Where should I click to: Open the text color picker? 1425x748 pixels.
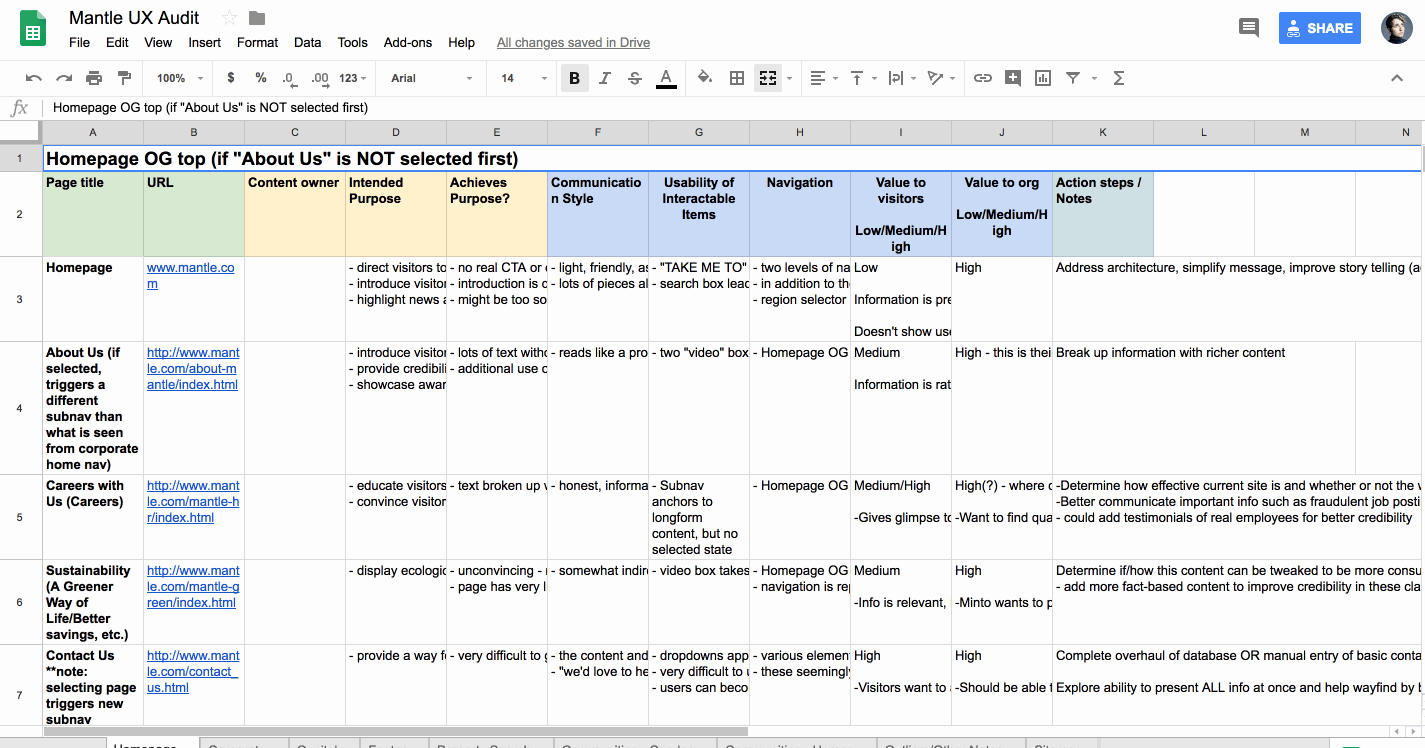pos(666,78)
